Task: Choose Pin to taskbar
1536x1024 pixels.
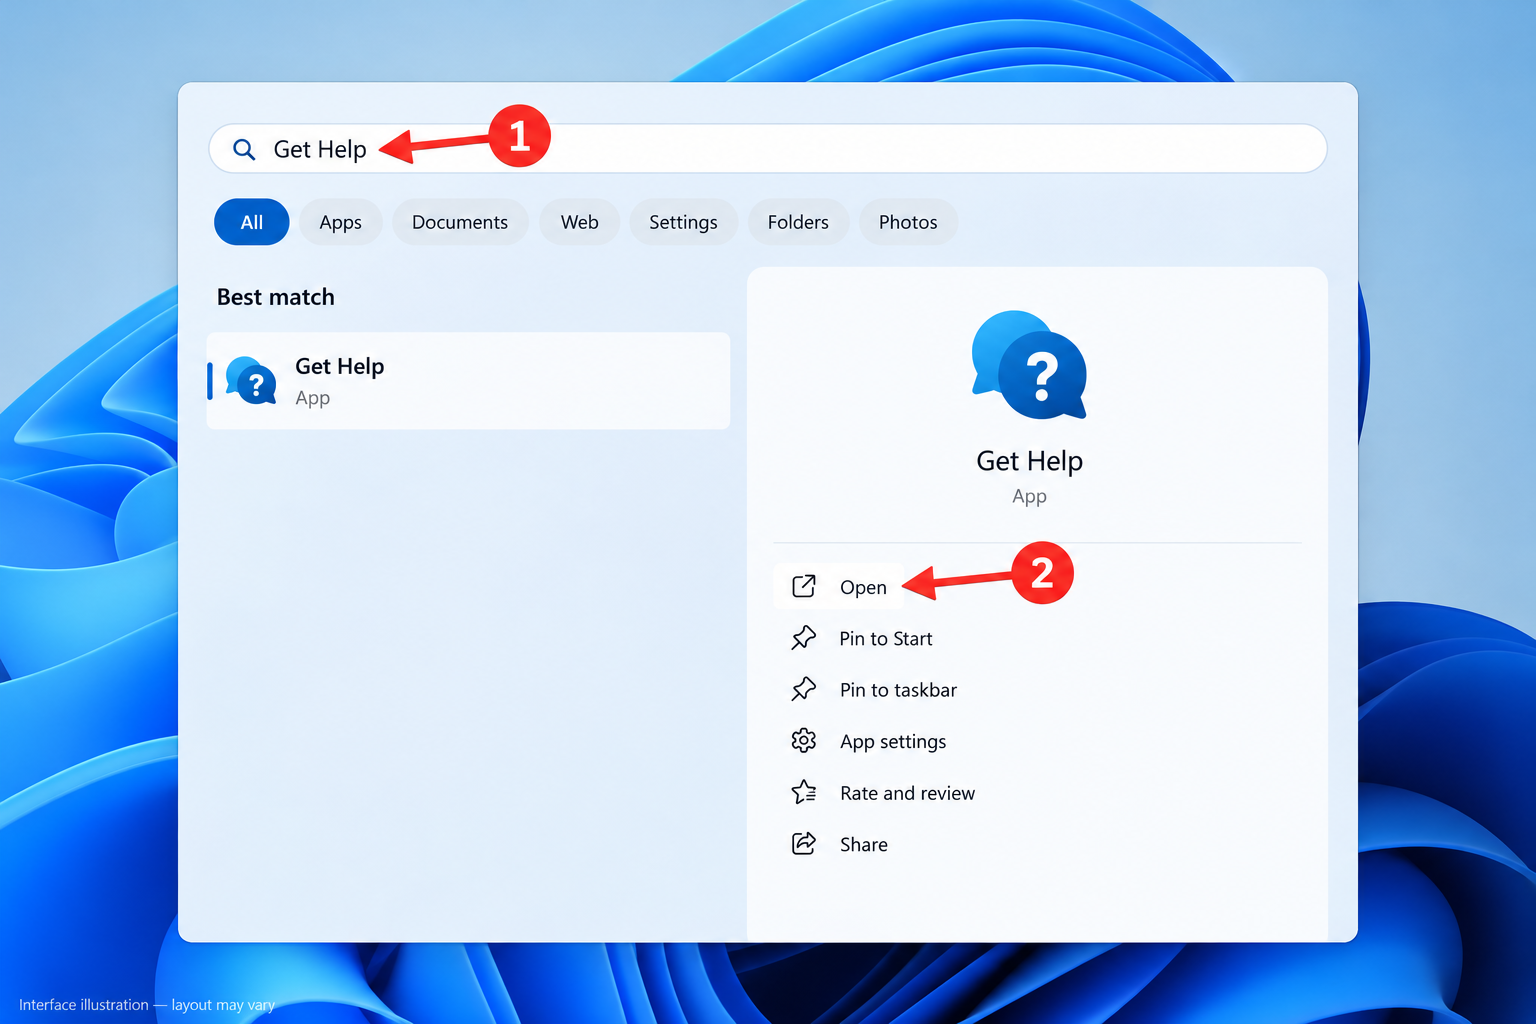Action: pyautogui.click(x=898, y=690)
